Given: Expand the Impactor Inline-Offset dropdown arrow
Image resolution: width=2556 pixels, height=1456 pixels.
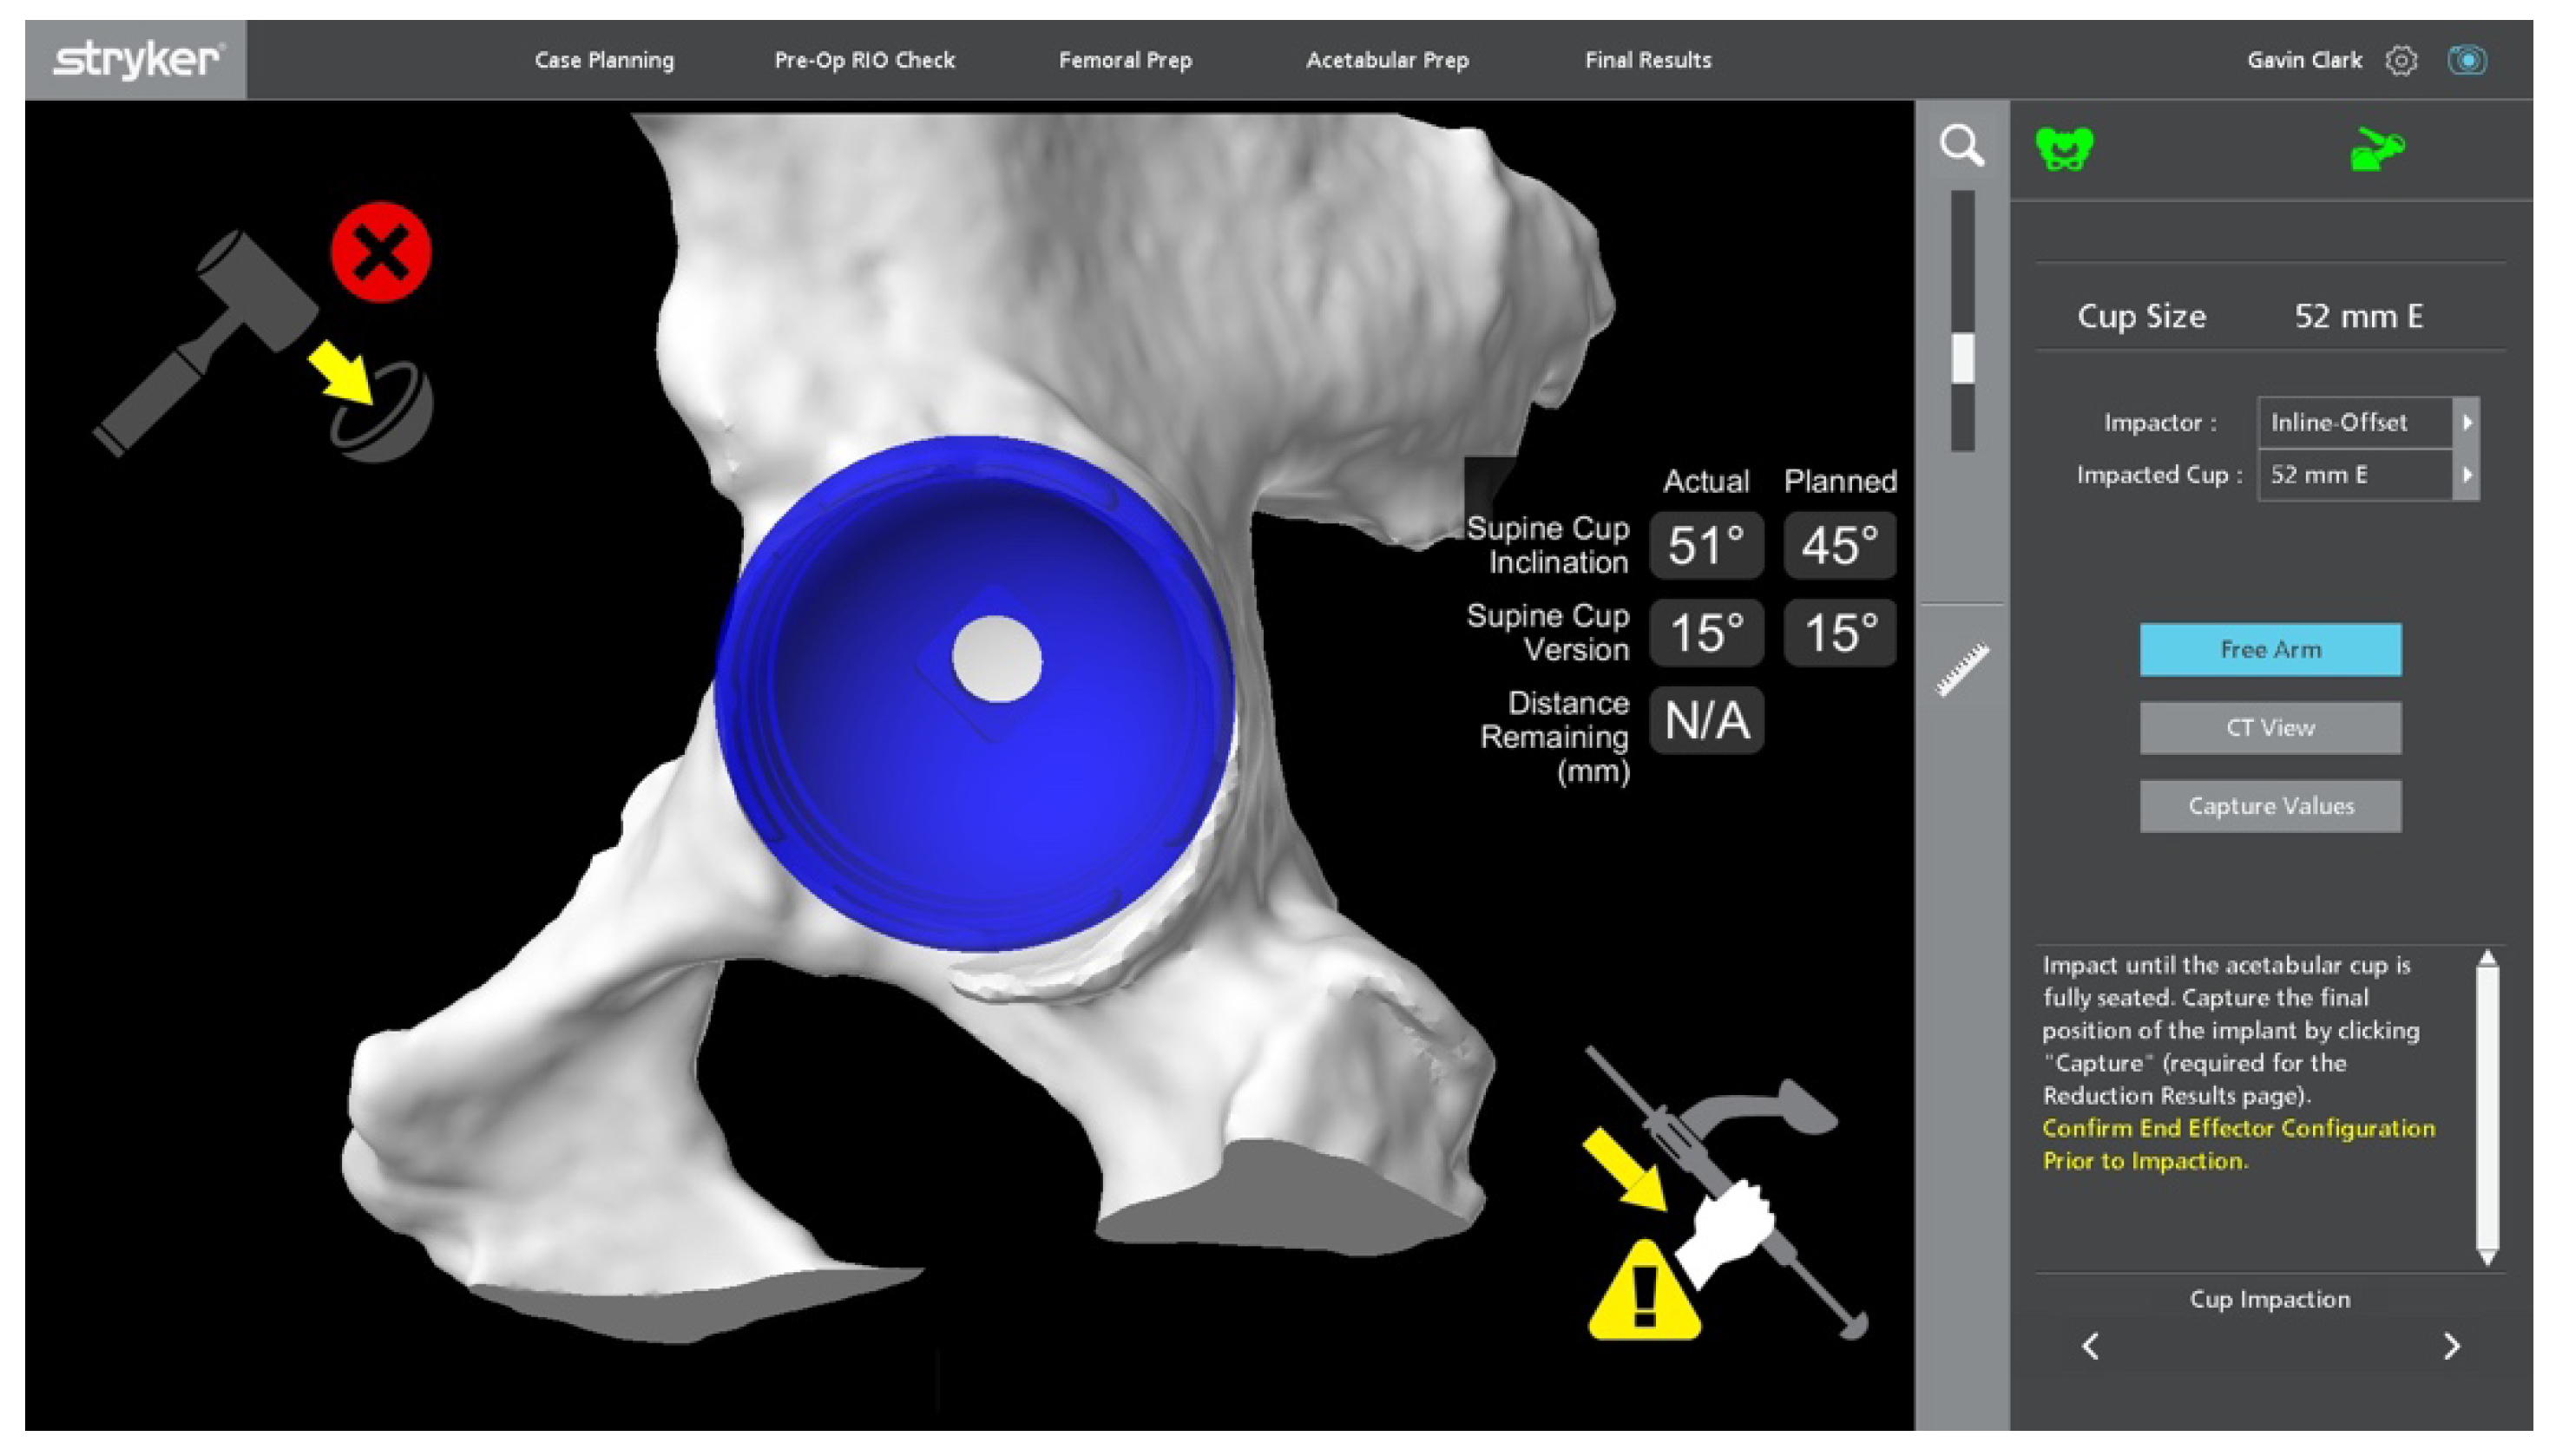Looking at the screenshot, I should click(x=2466, y=423).
